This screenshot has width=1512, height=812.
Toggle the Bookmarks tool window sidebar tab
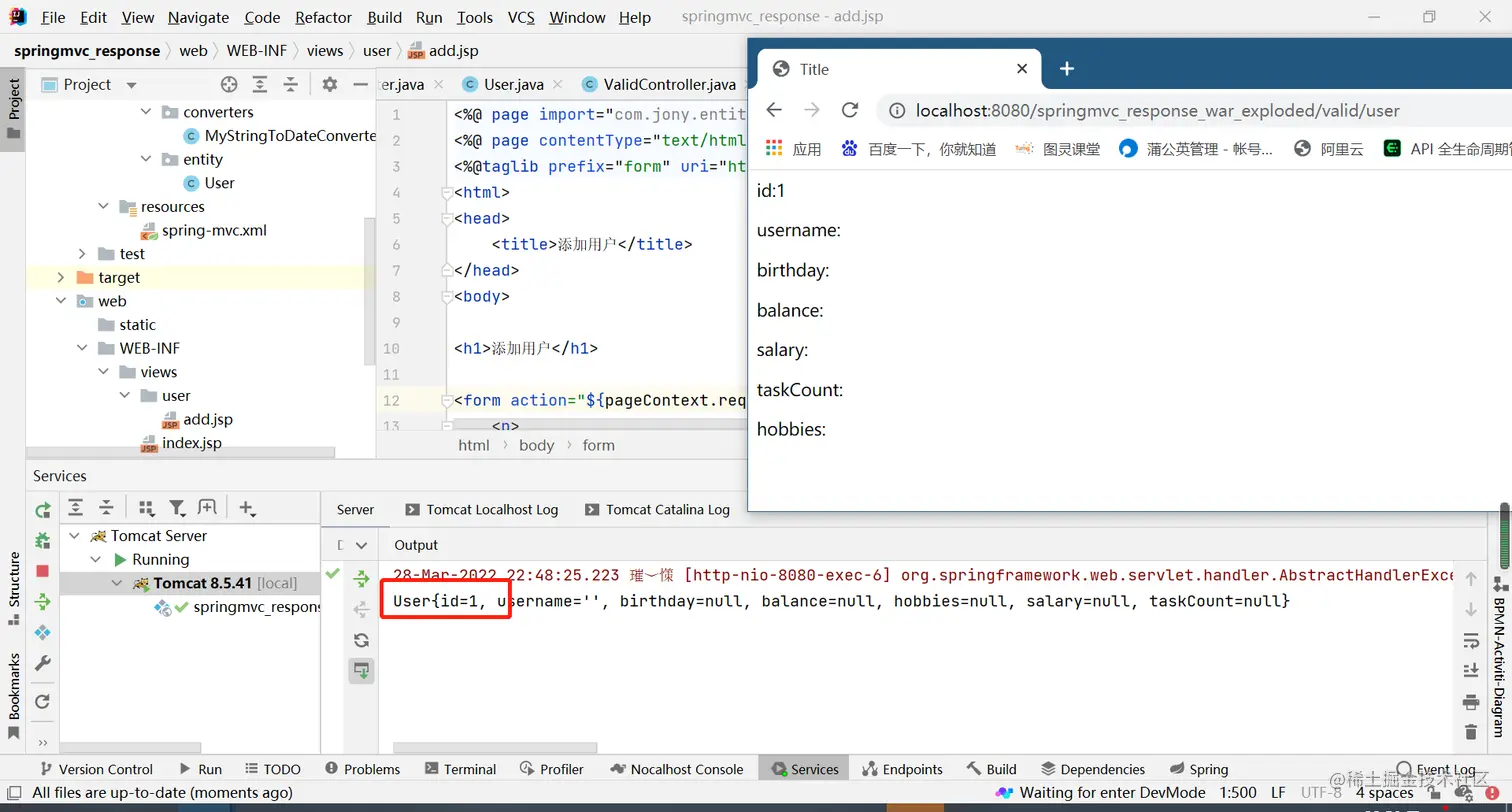pos(14,695)
